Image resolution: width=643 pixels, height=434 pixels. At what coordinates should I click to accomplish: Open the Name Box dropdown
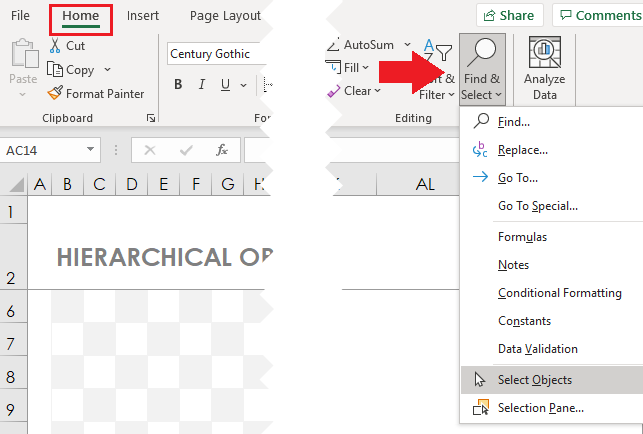91,150
